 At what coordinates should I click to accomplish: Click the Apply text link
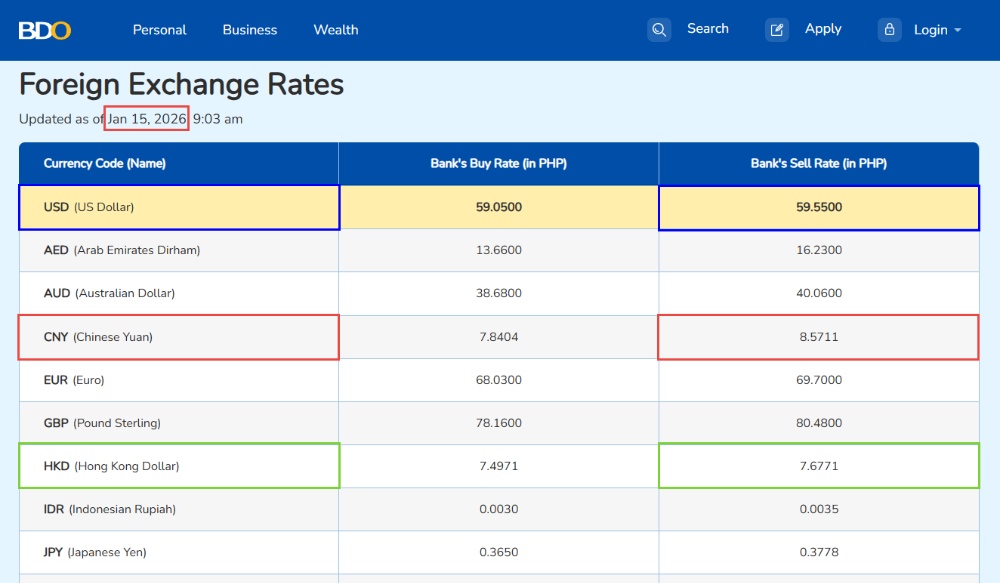pyautogui.click(x=823, y=29)
